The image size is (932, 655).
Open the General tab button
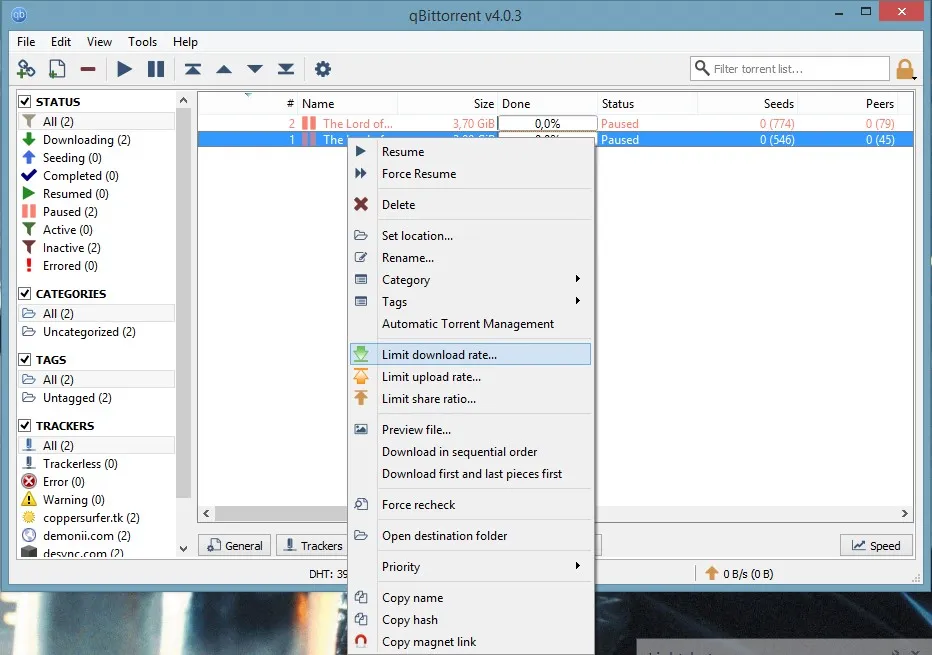(235, 545)
